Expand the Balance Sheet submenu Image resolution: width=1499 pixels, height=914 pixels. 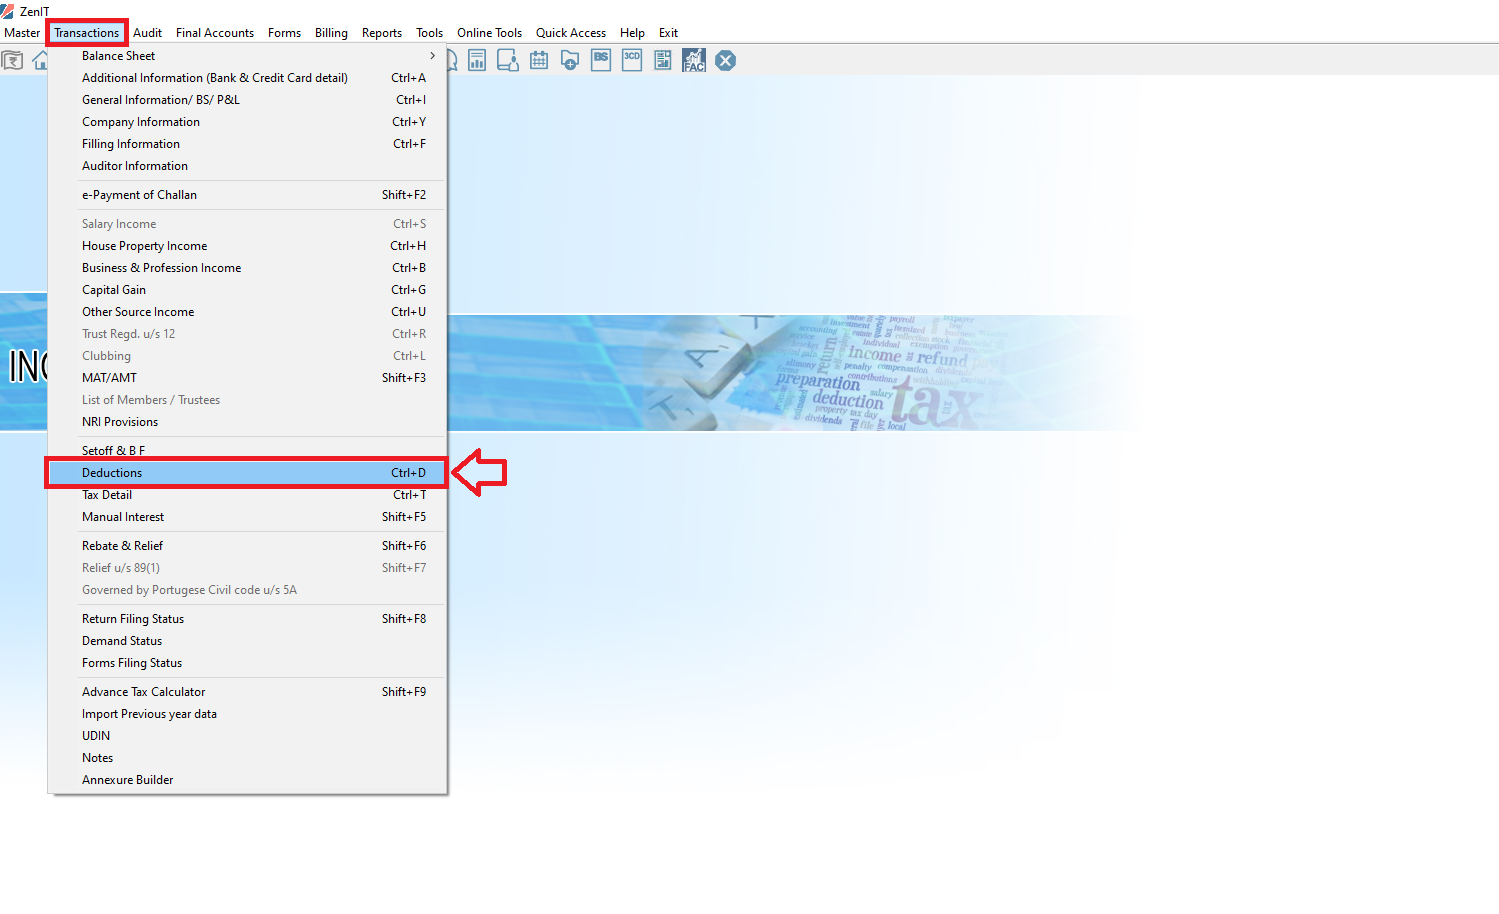pyautogui.click(x=247, y=56)
